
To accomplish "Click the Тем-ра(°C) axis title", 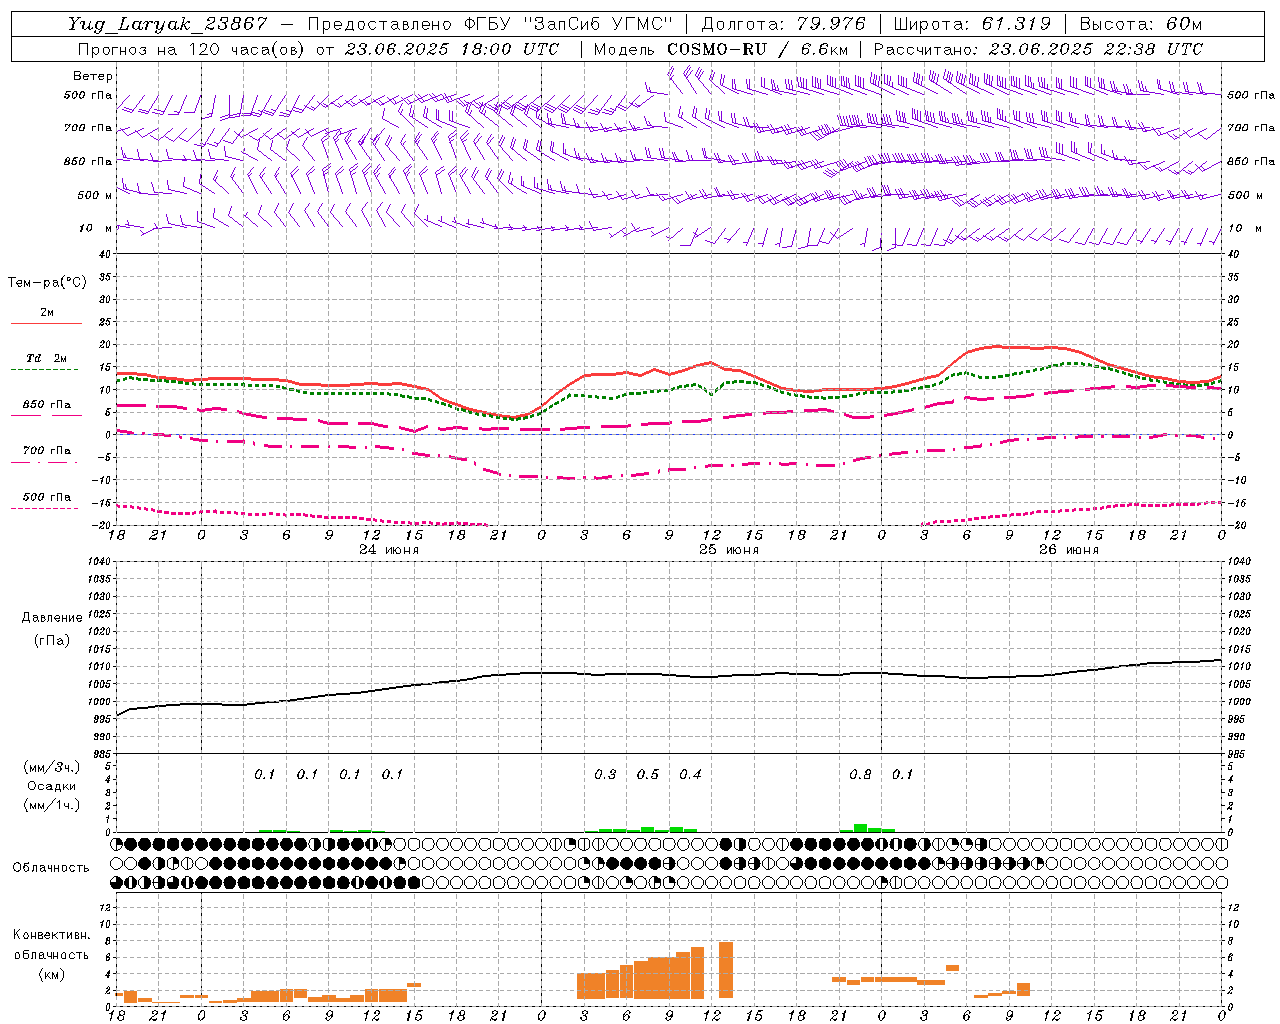I will pyautogui.click(x=47, y=283).
